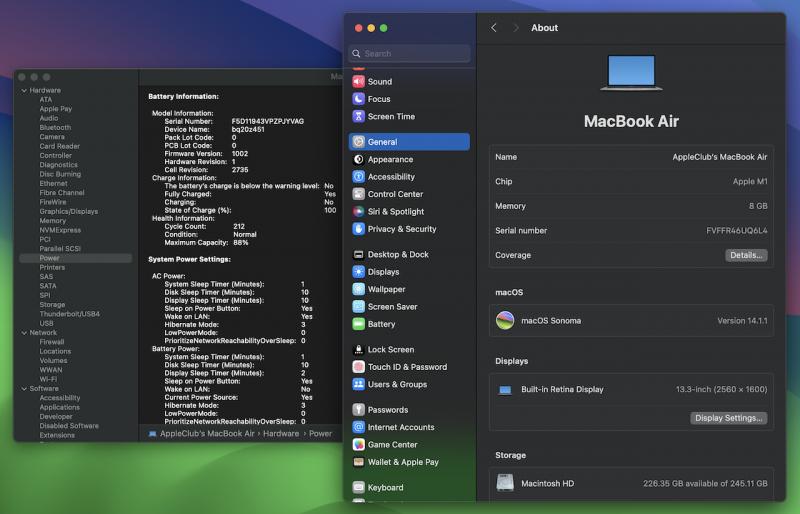Select Extensions under Software tree

[57, 435]
